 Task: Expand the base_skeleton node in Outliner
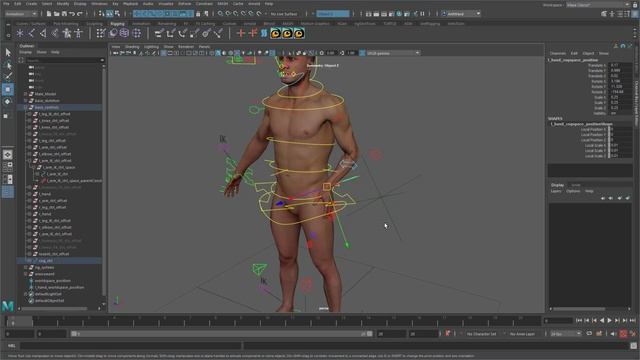point(26,100)
